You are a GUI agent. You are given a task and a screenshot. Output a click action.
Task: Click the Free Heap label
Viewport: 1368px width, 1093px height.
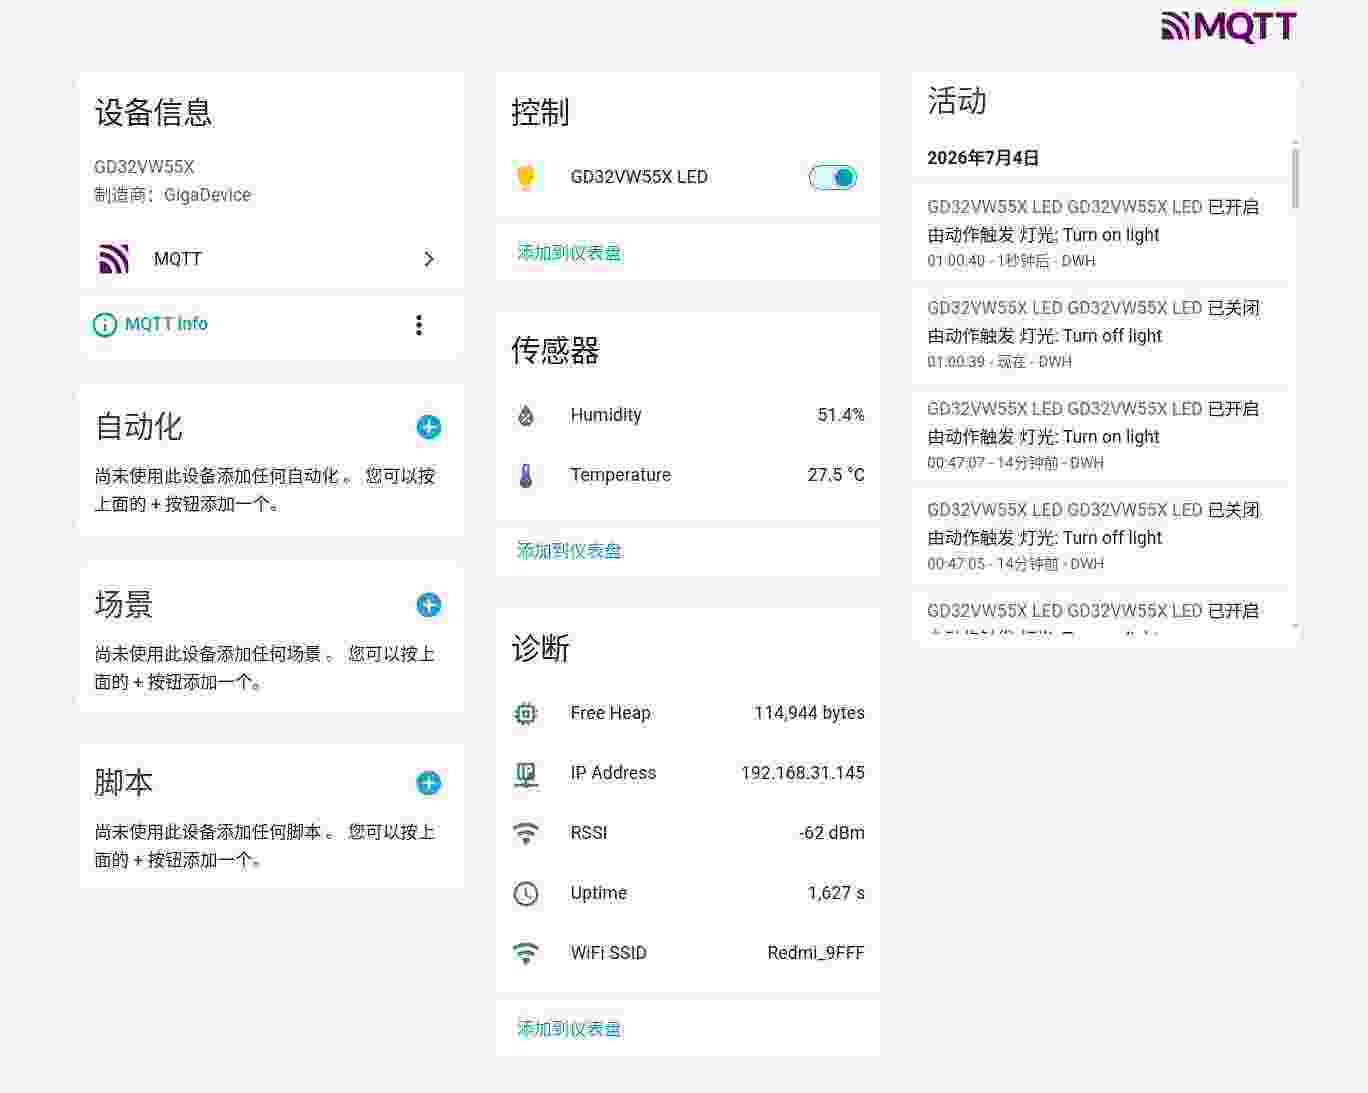point(610,713)
